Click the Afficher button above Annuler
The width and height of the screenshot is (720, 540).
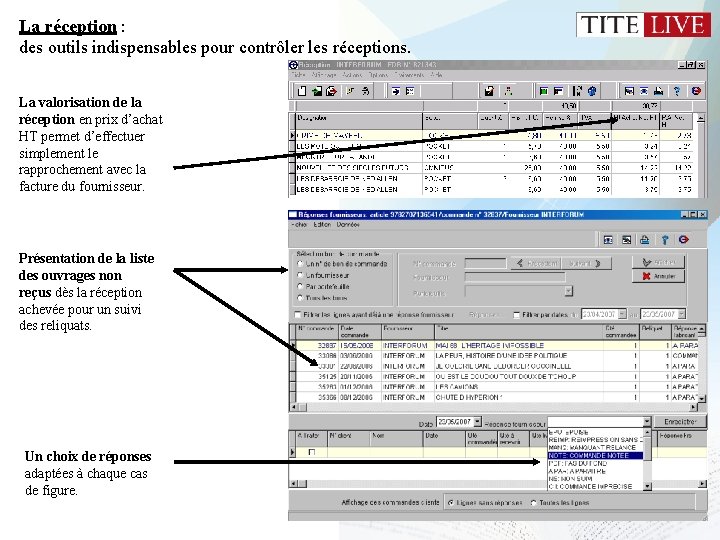tap(659, 262)
